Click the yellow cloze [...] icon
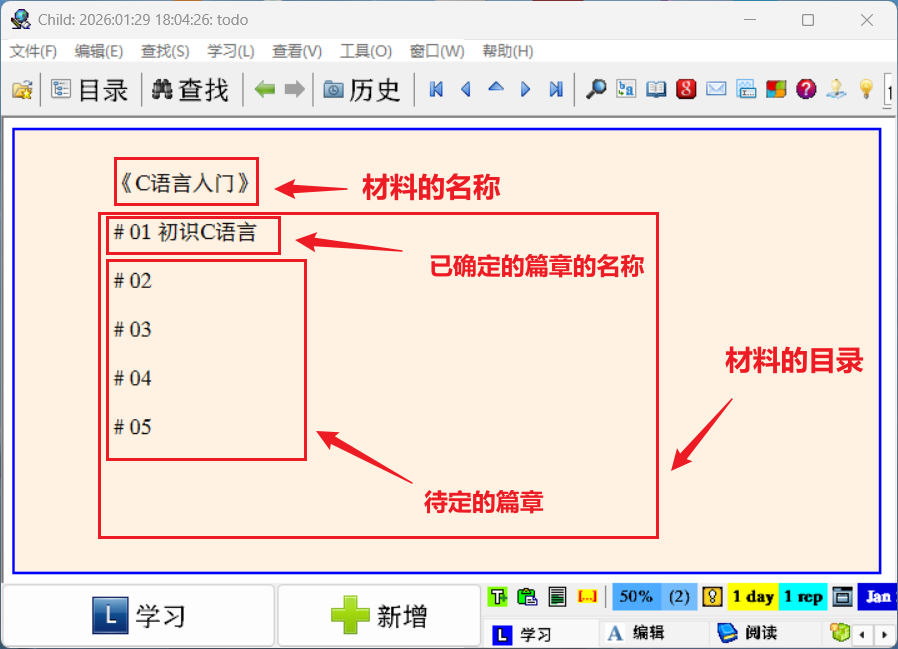 (x=588, y=597)
